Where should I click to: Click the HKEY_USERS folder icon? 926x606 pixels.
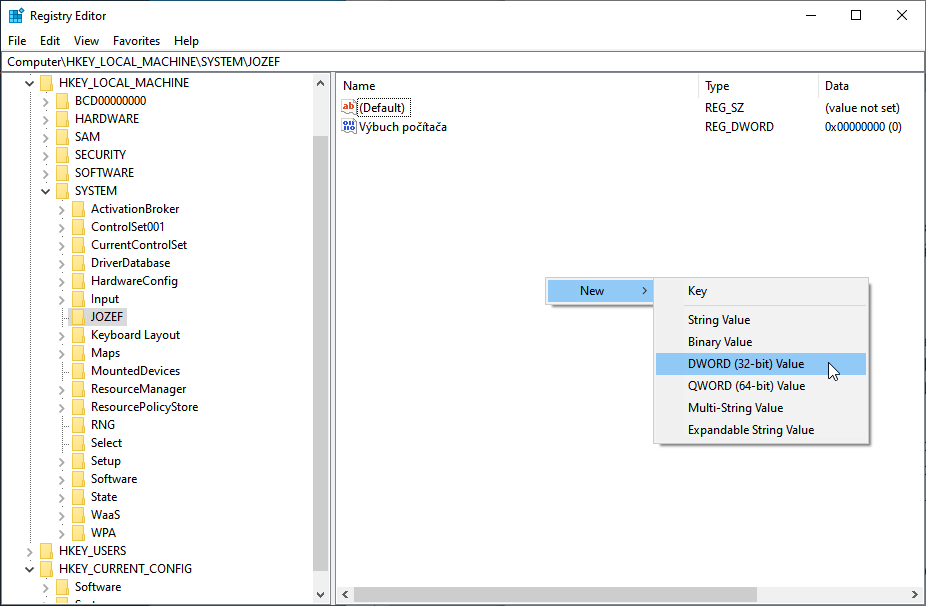point(46,551)
